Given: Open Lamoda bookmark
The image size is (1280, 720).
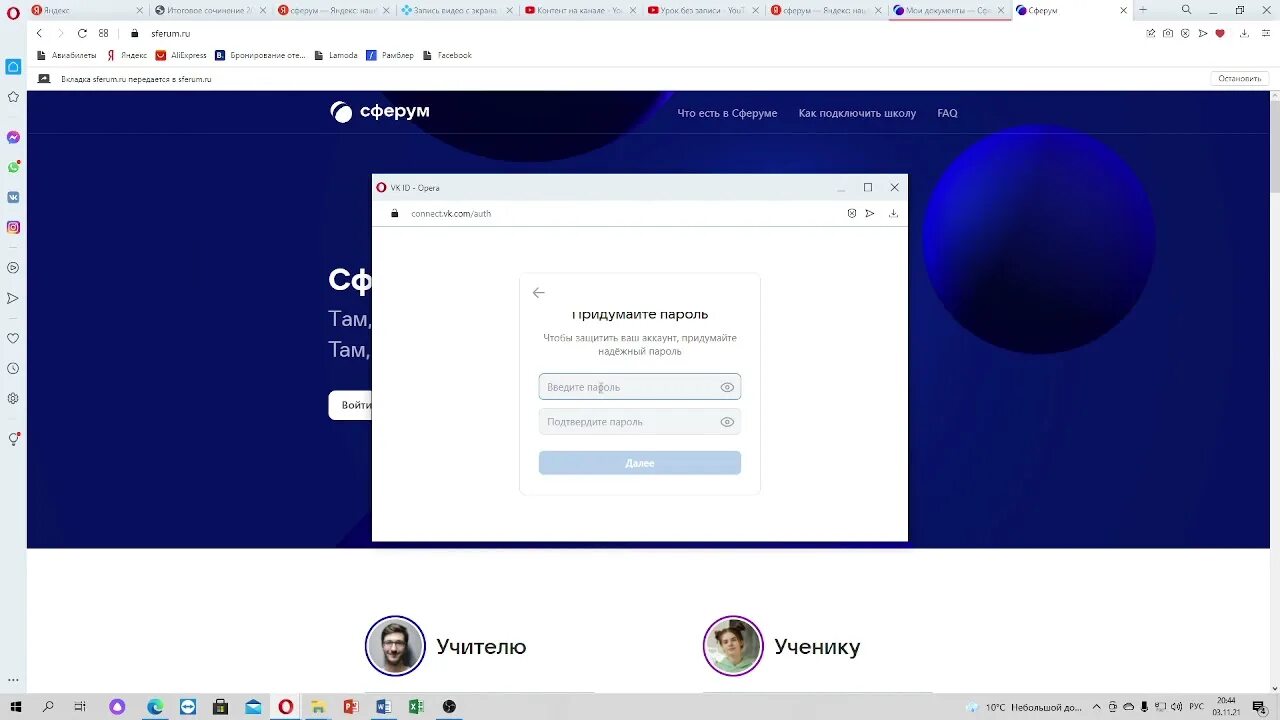Looking at the screenshot, I should tap(336, 55).
